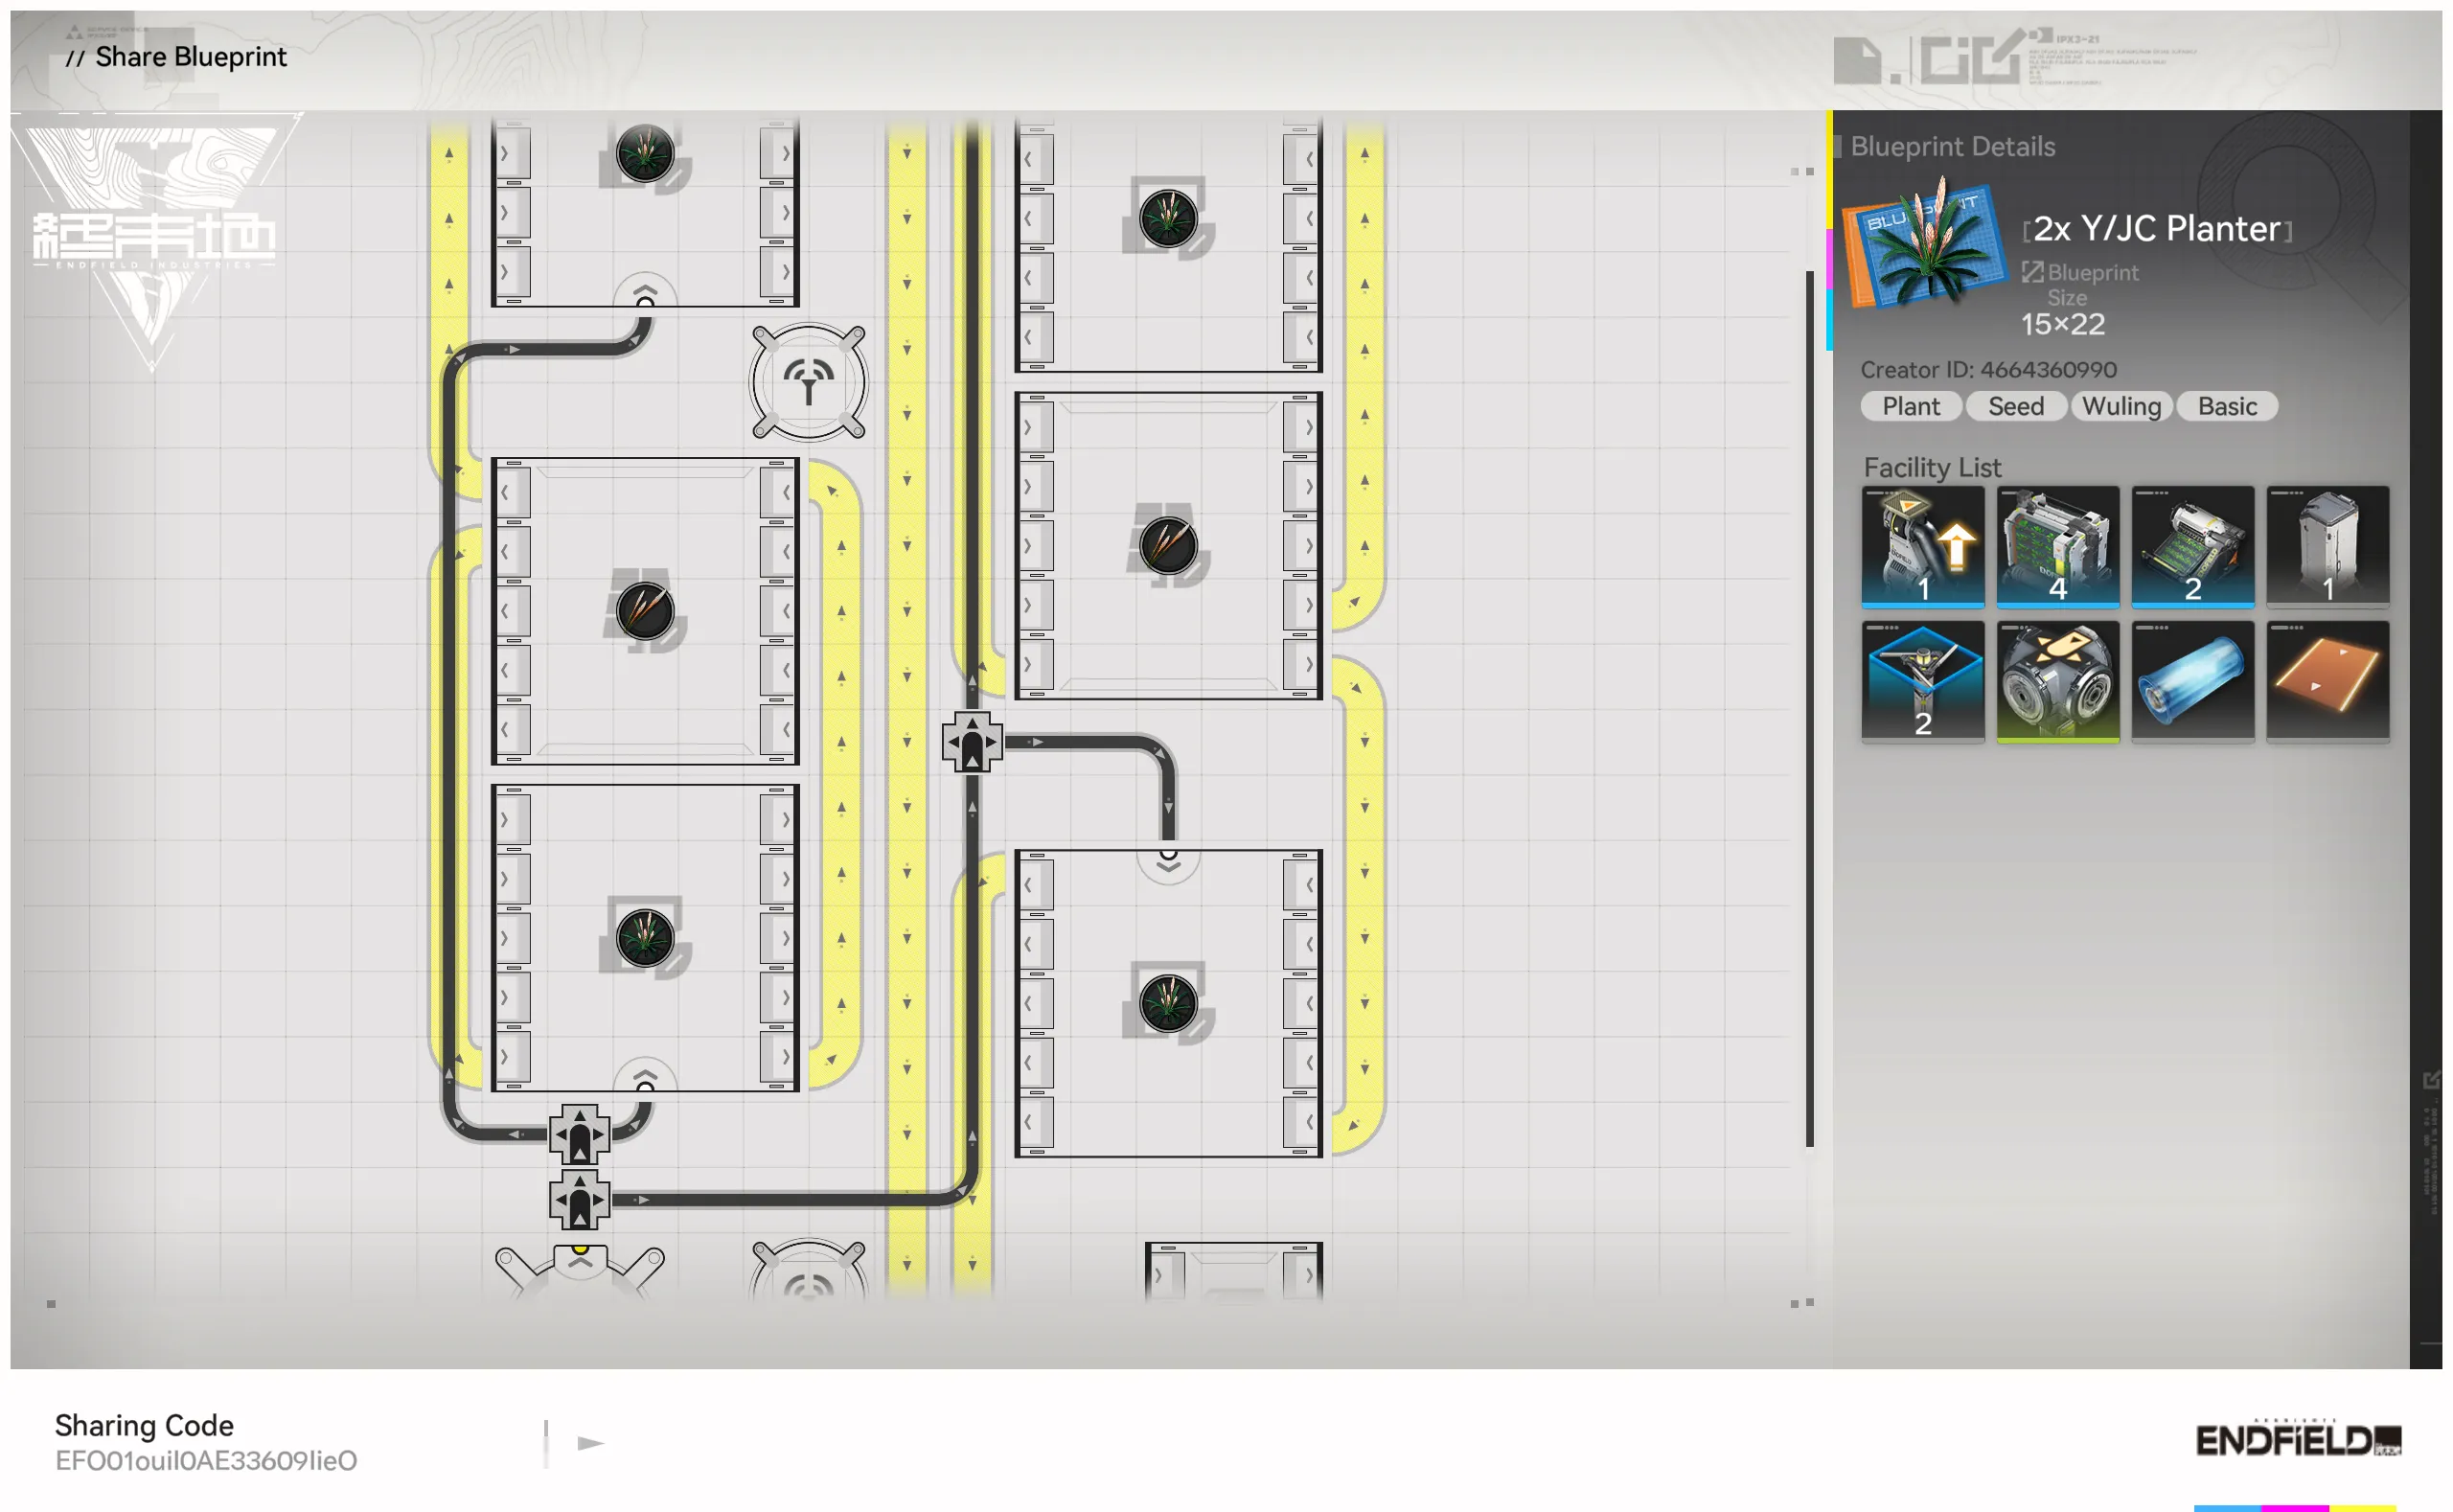Click the Wuling tag
Viewport: 2453px width, 1512px height.
click(x=2121, y=406)
